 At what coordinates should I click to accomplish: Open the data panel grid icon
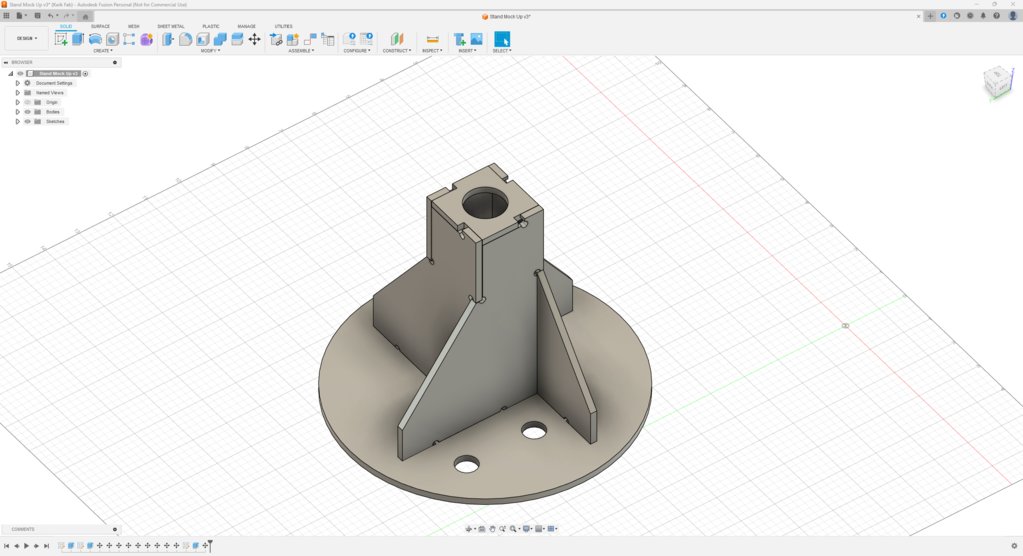point(7,16)
